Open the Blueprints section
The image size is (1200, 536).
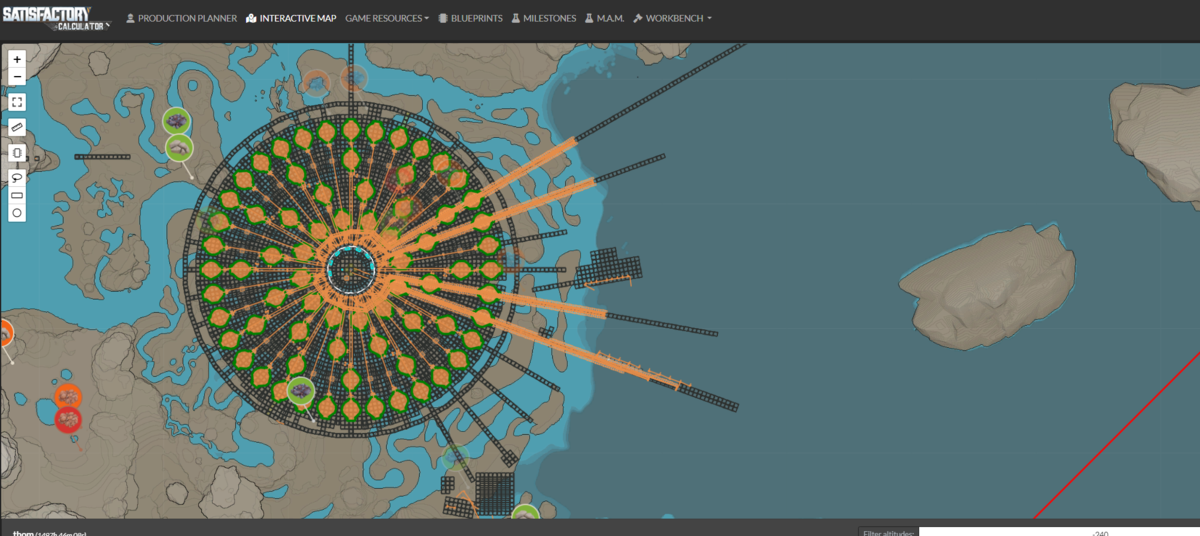pos(471,18)
